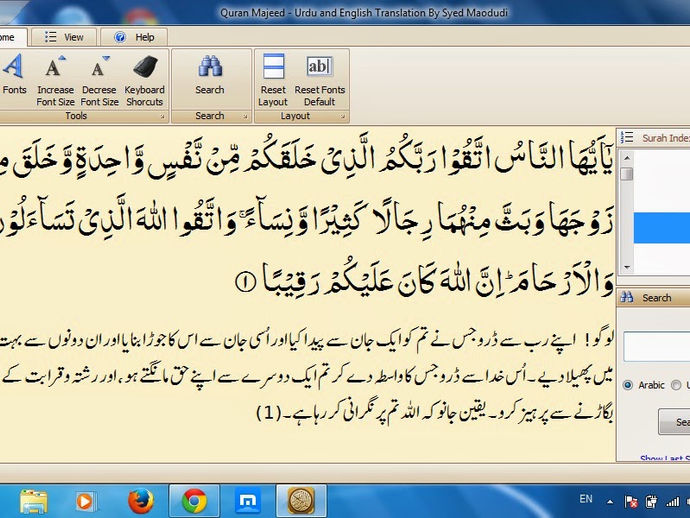Open the Fonts tool
The image size is (690, 518).
tap(13, 74)
